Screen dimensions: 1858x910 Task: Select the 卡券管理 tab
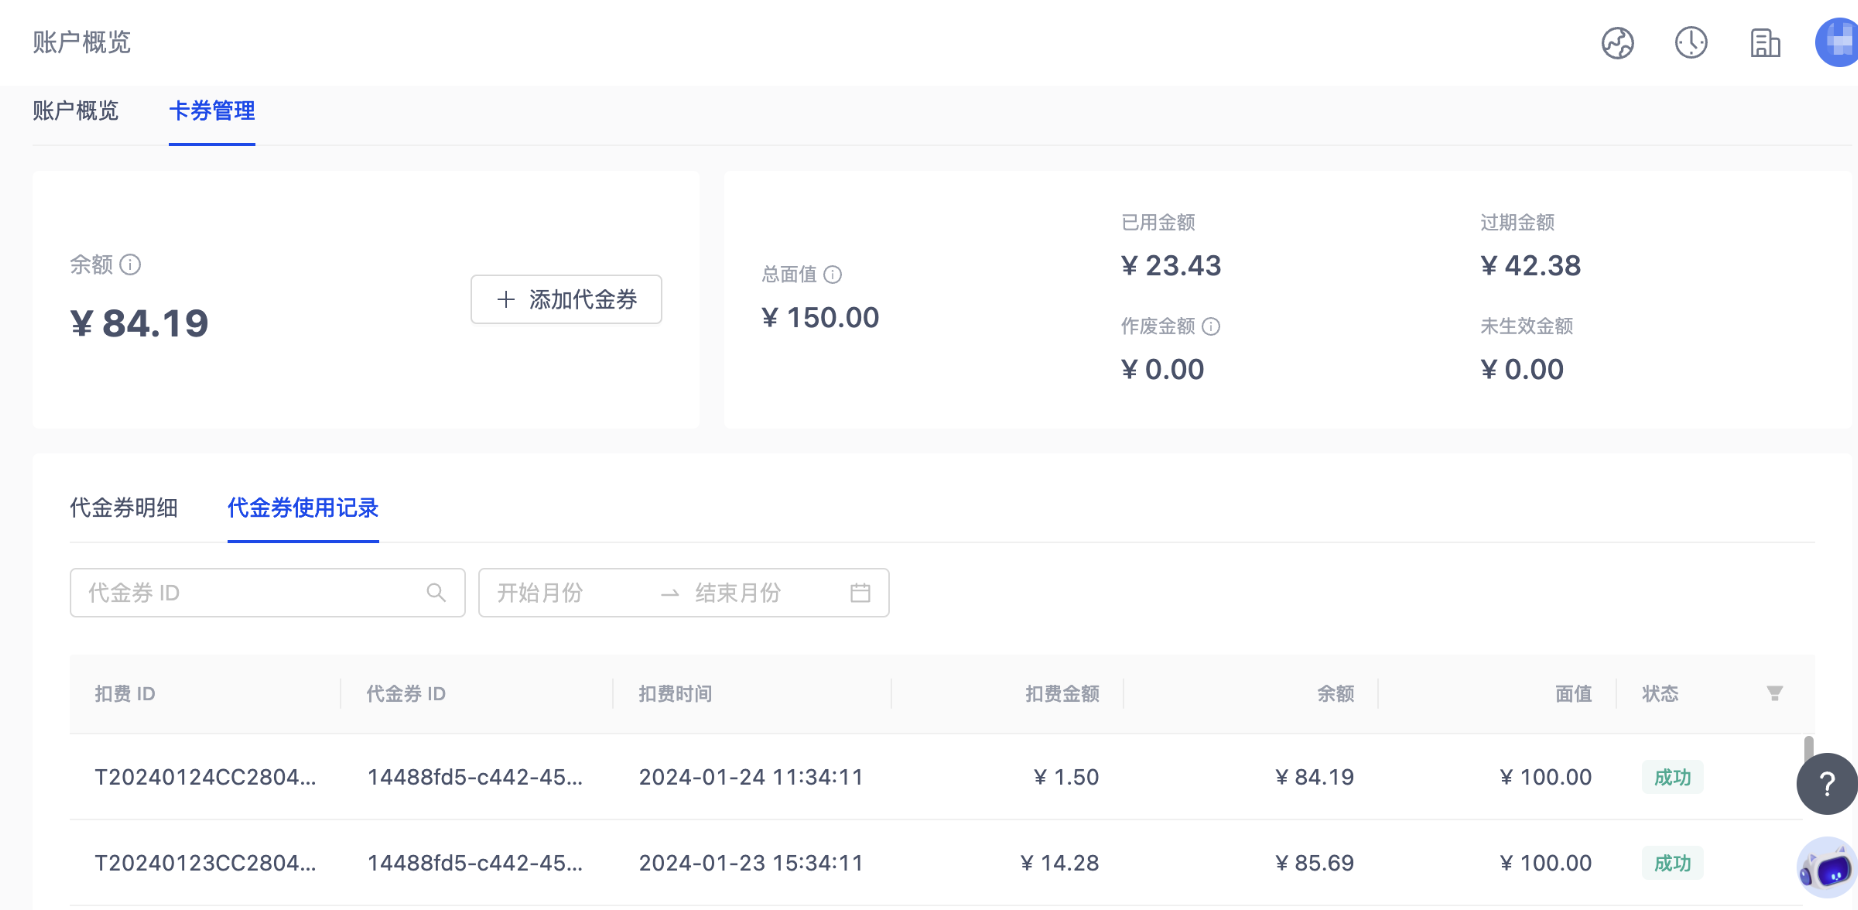pyautogui.click(x=212, y=111)
